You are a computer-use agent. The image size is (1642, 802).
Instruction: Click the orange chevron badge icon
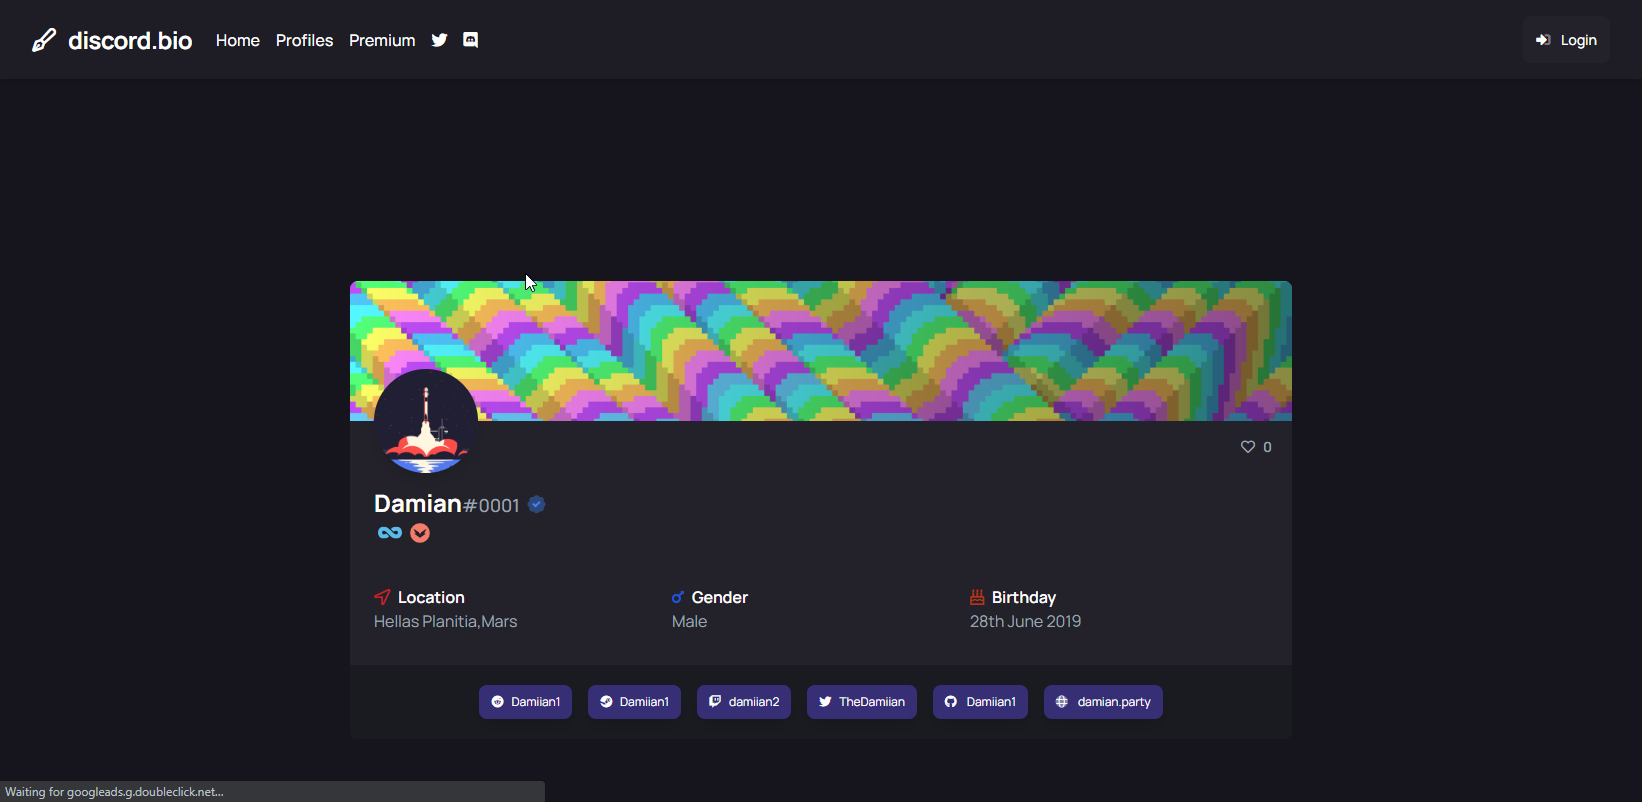coord(420,533)
